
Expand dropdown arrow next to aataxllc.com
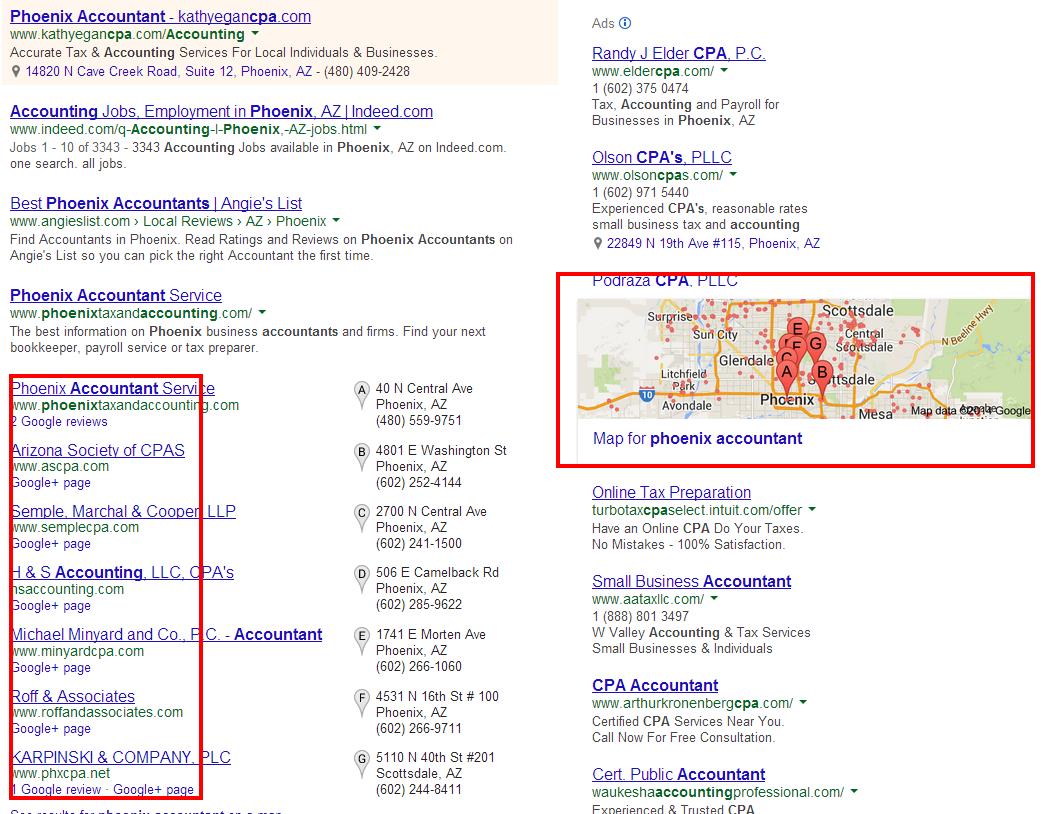click(x=714, y=598)
